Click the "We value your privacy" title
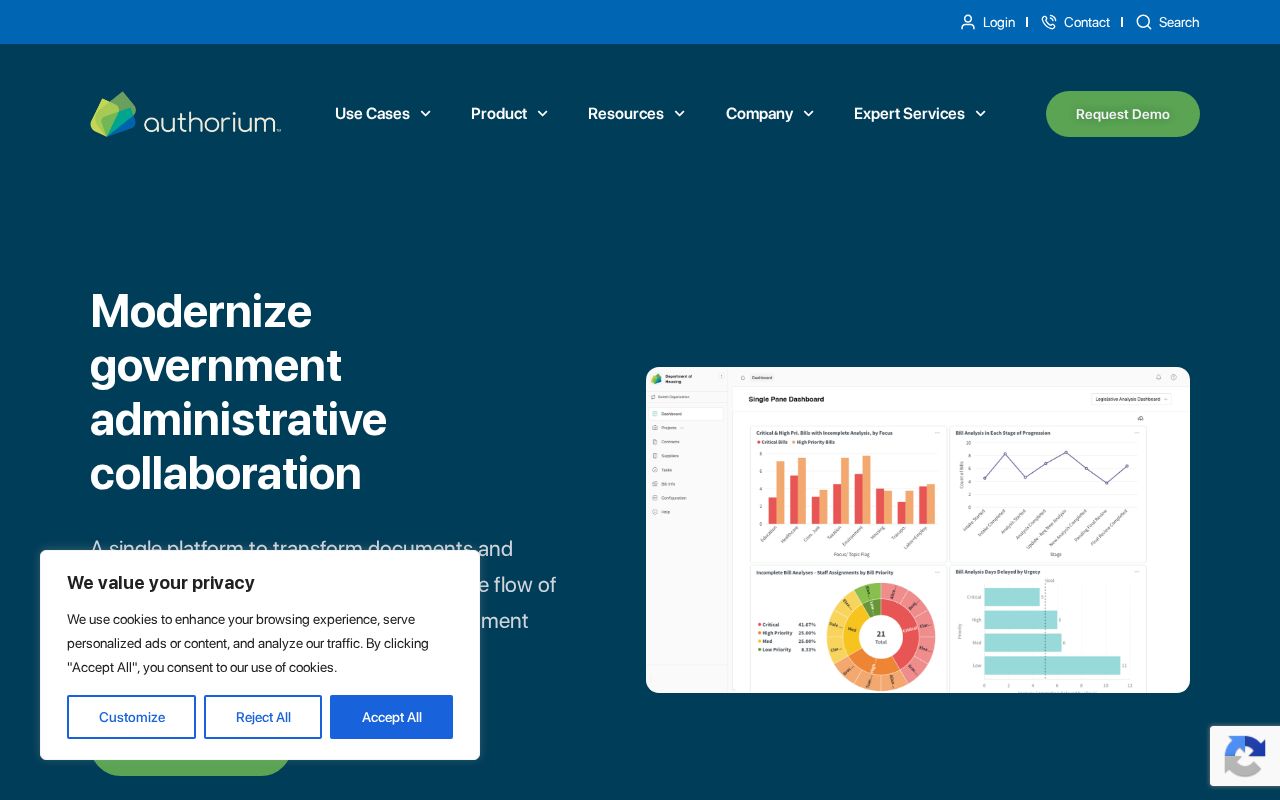This screenshot has height=800, width=1280. 161,583
